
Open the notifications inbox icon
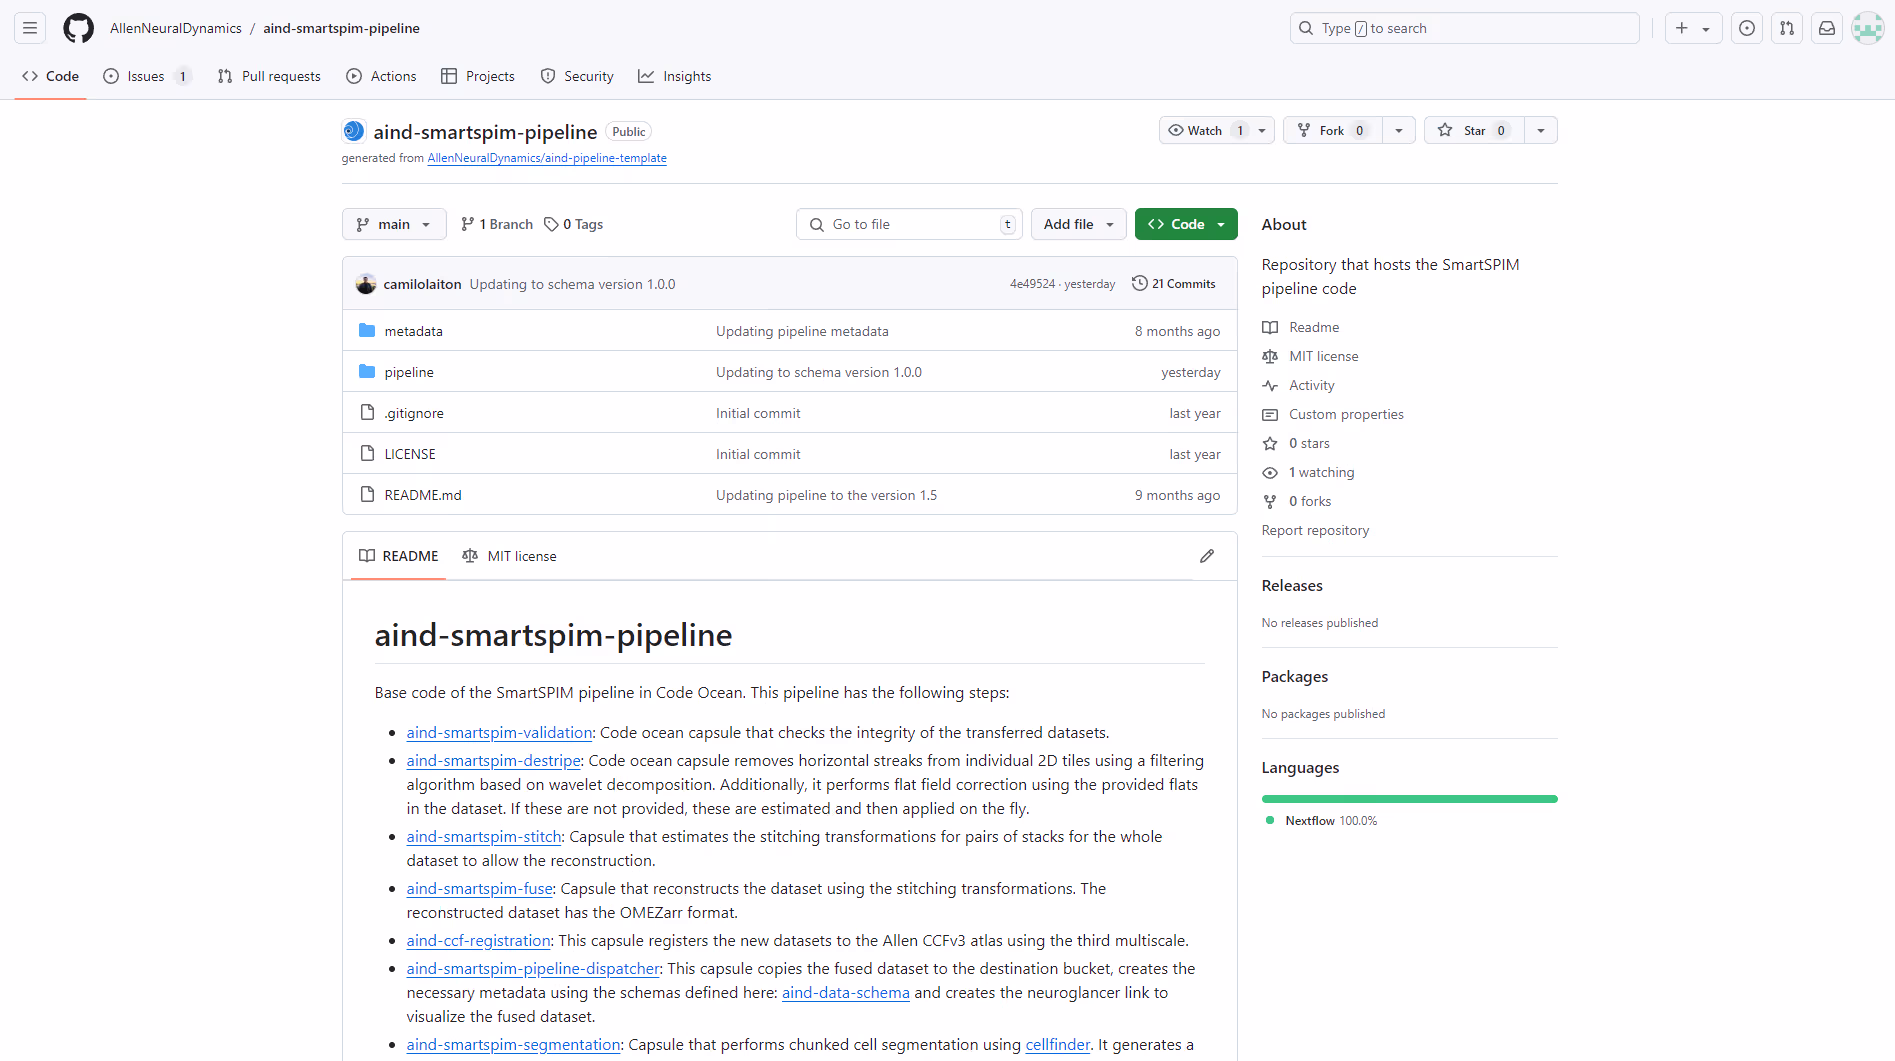pyautogui.click(x=1826, y=28)
